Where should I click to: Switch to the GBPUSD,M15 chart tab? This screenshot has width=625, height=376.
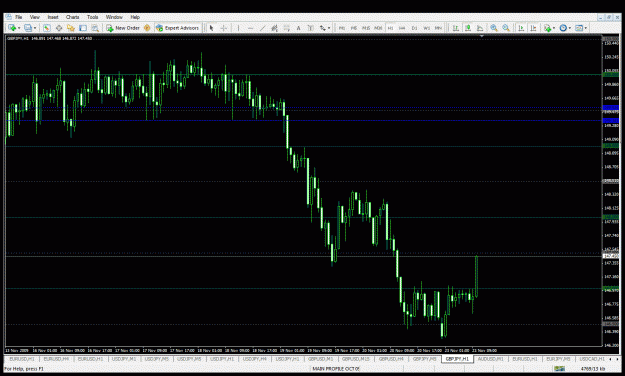click(356, 359)
